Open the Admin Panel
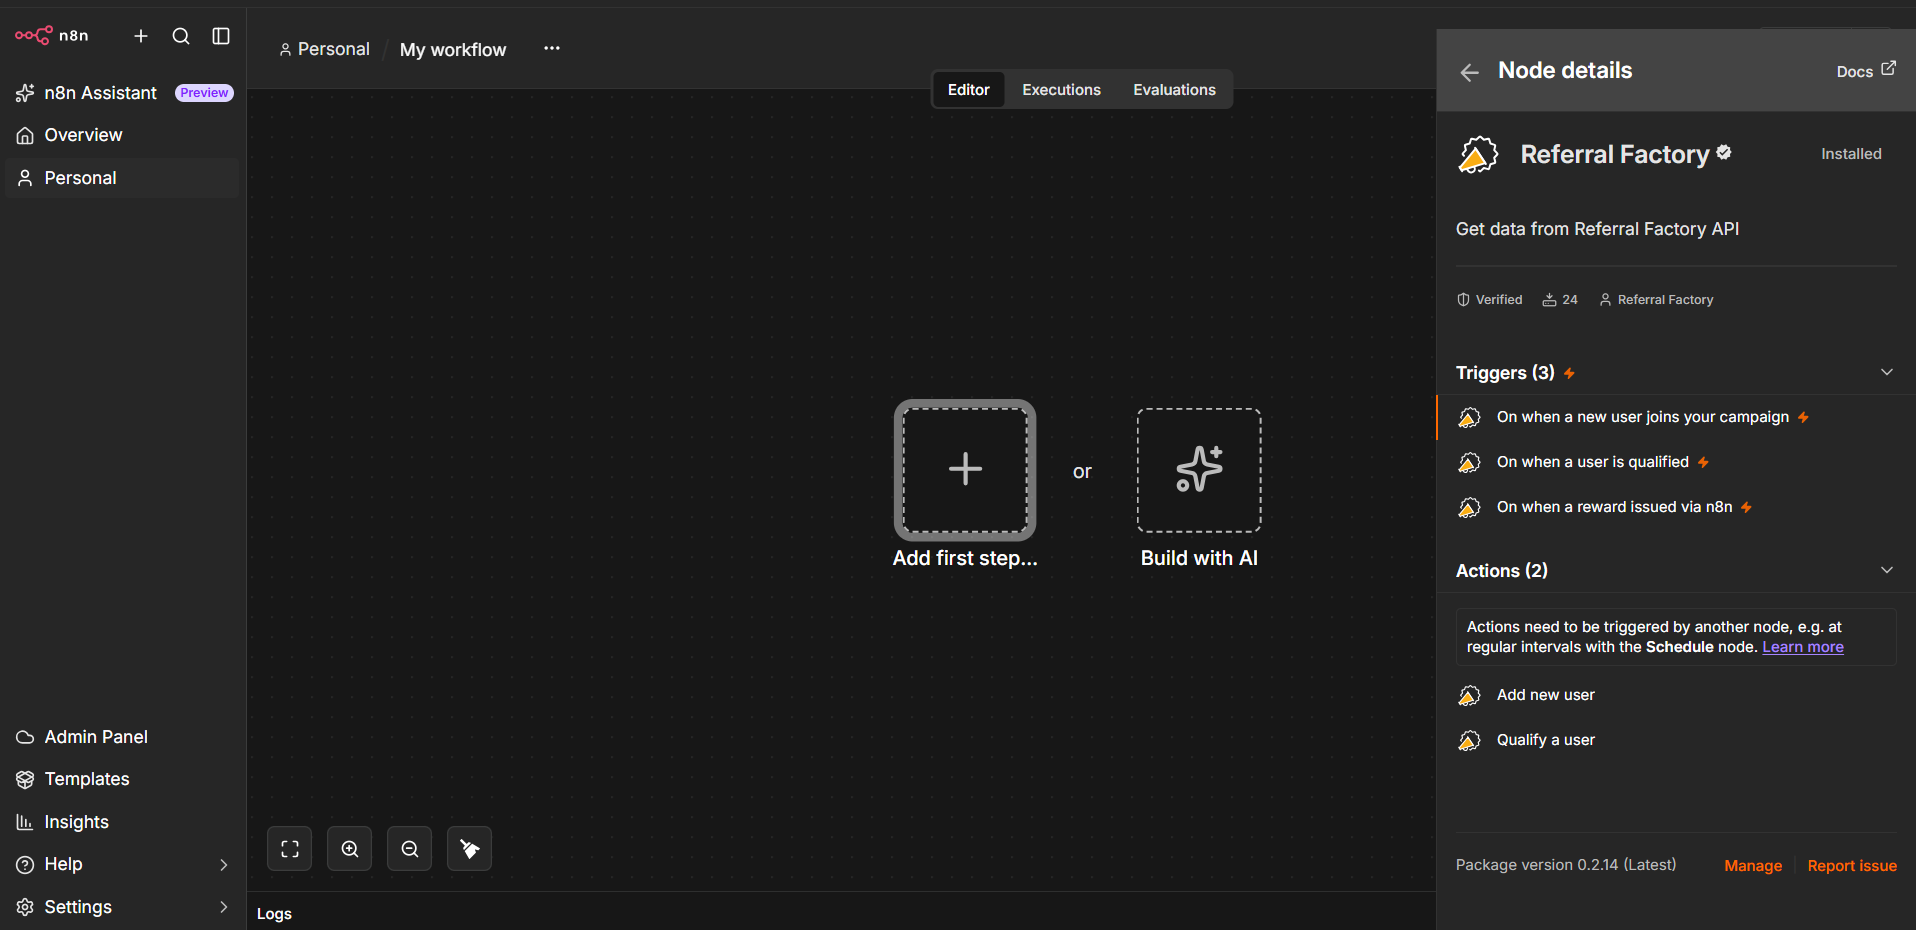 pyautogui.click(x=124, y=737)
